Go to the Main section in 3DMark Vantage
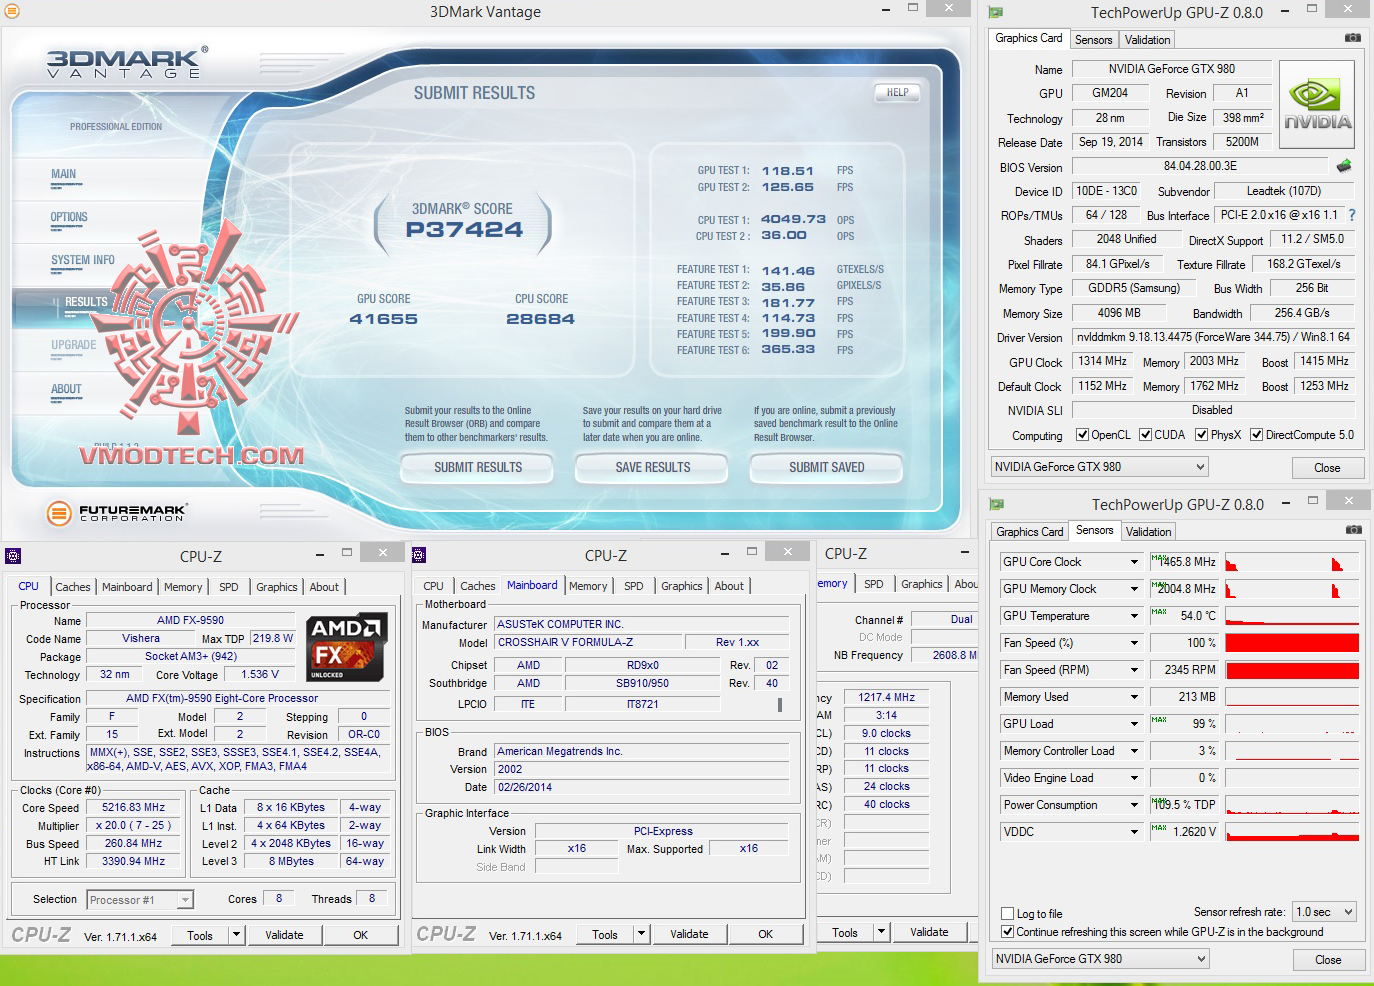Image resolution: width=1374 pixels, height=986 pixels. coord(64,174)
